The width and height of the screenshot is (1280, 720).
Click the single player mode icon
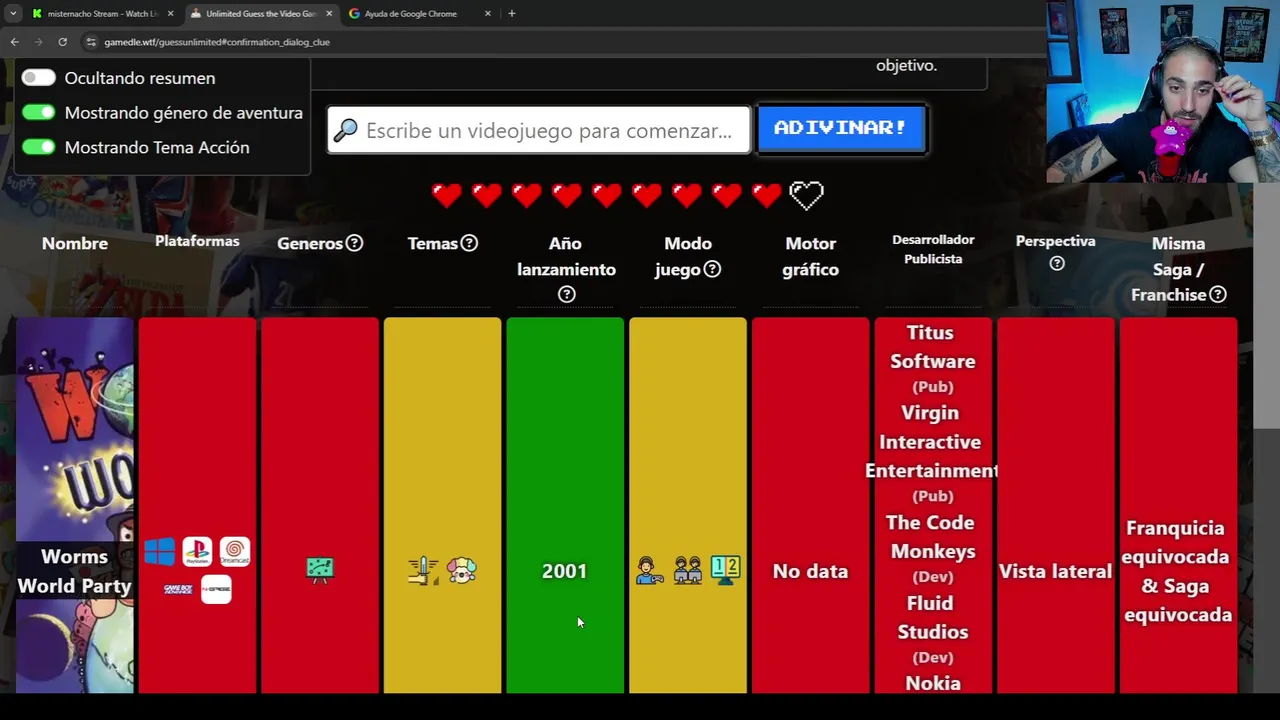[650, 570]
